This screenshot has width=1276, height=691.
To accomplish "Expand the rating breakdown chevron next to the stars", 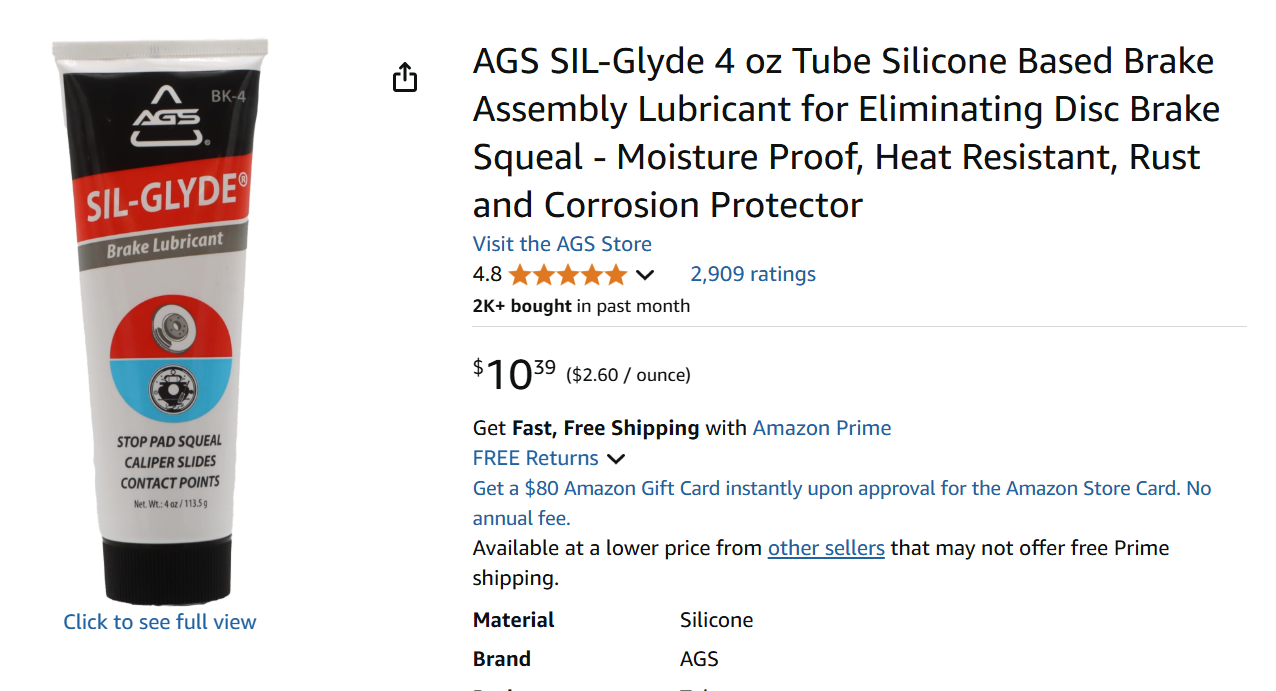I will point(645,275).
